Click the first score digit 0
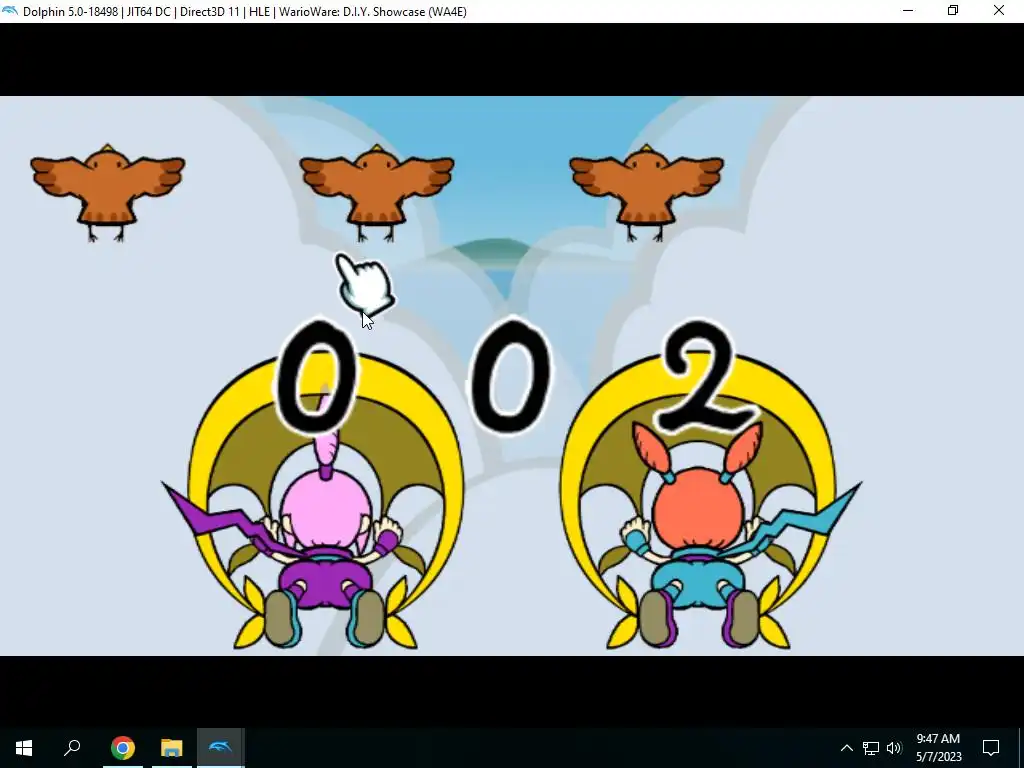 (317, 377)
